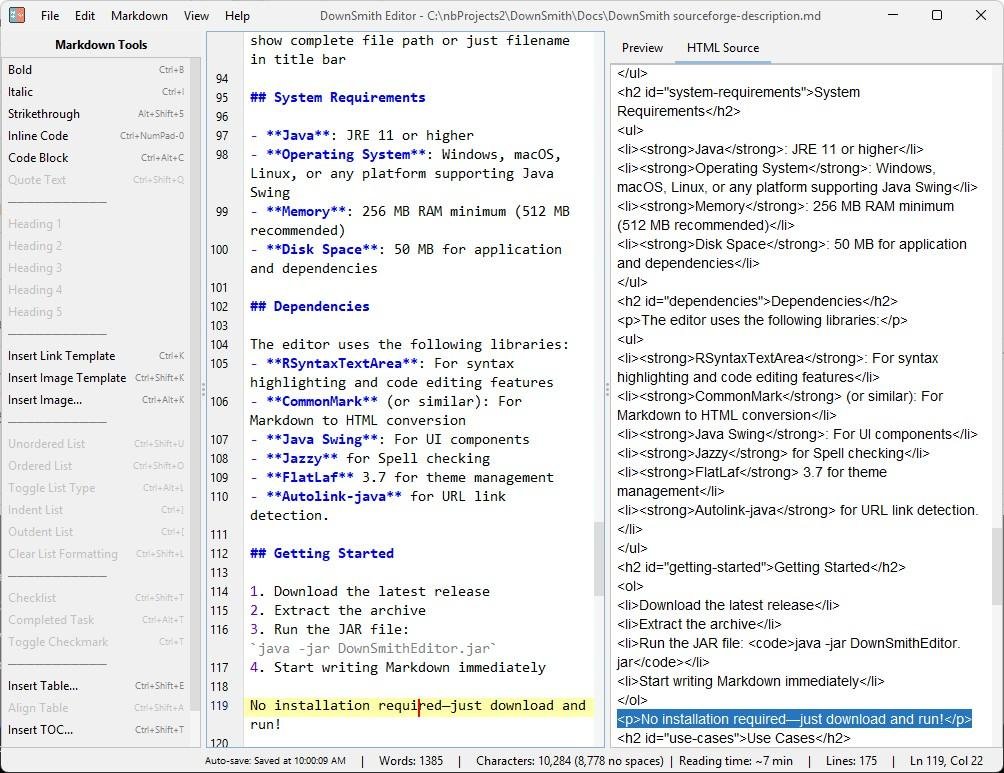This screenshot has width=1004, height=773.
Task: Click Toggle List Type
Action: (96, 487)
